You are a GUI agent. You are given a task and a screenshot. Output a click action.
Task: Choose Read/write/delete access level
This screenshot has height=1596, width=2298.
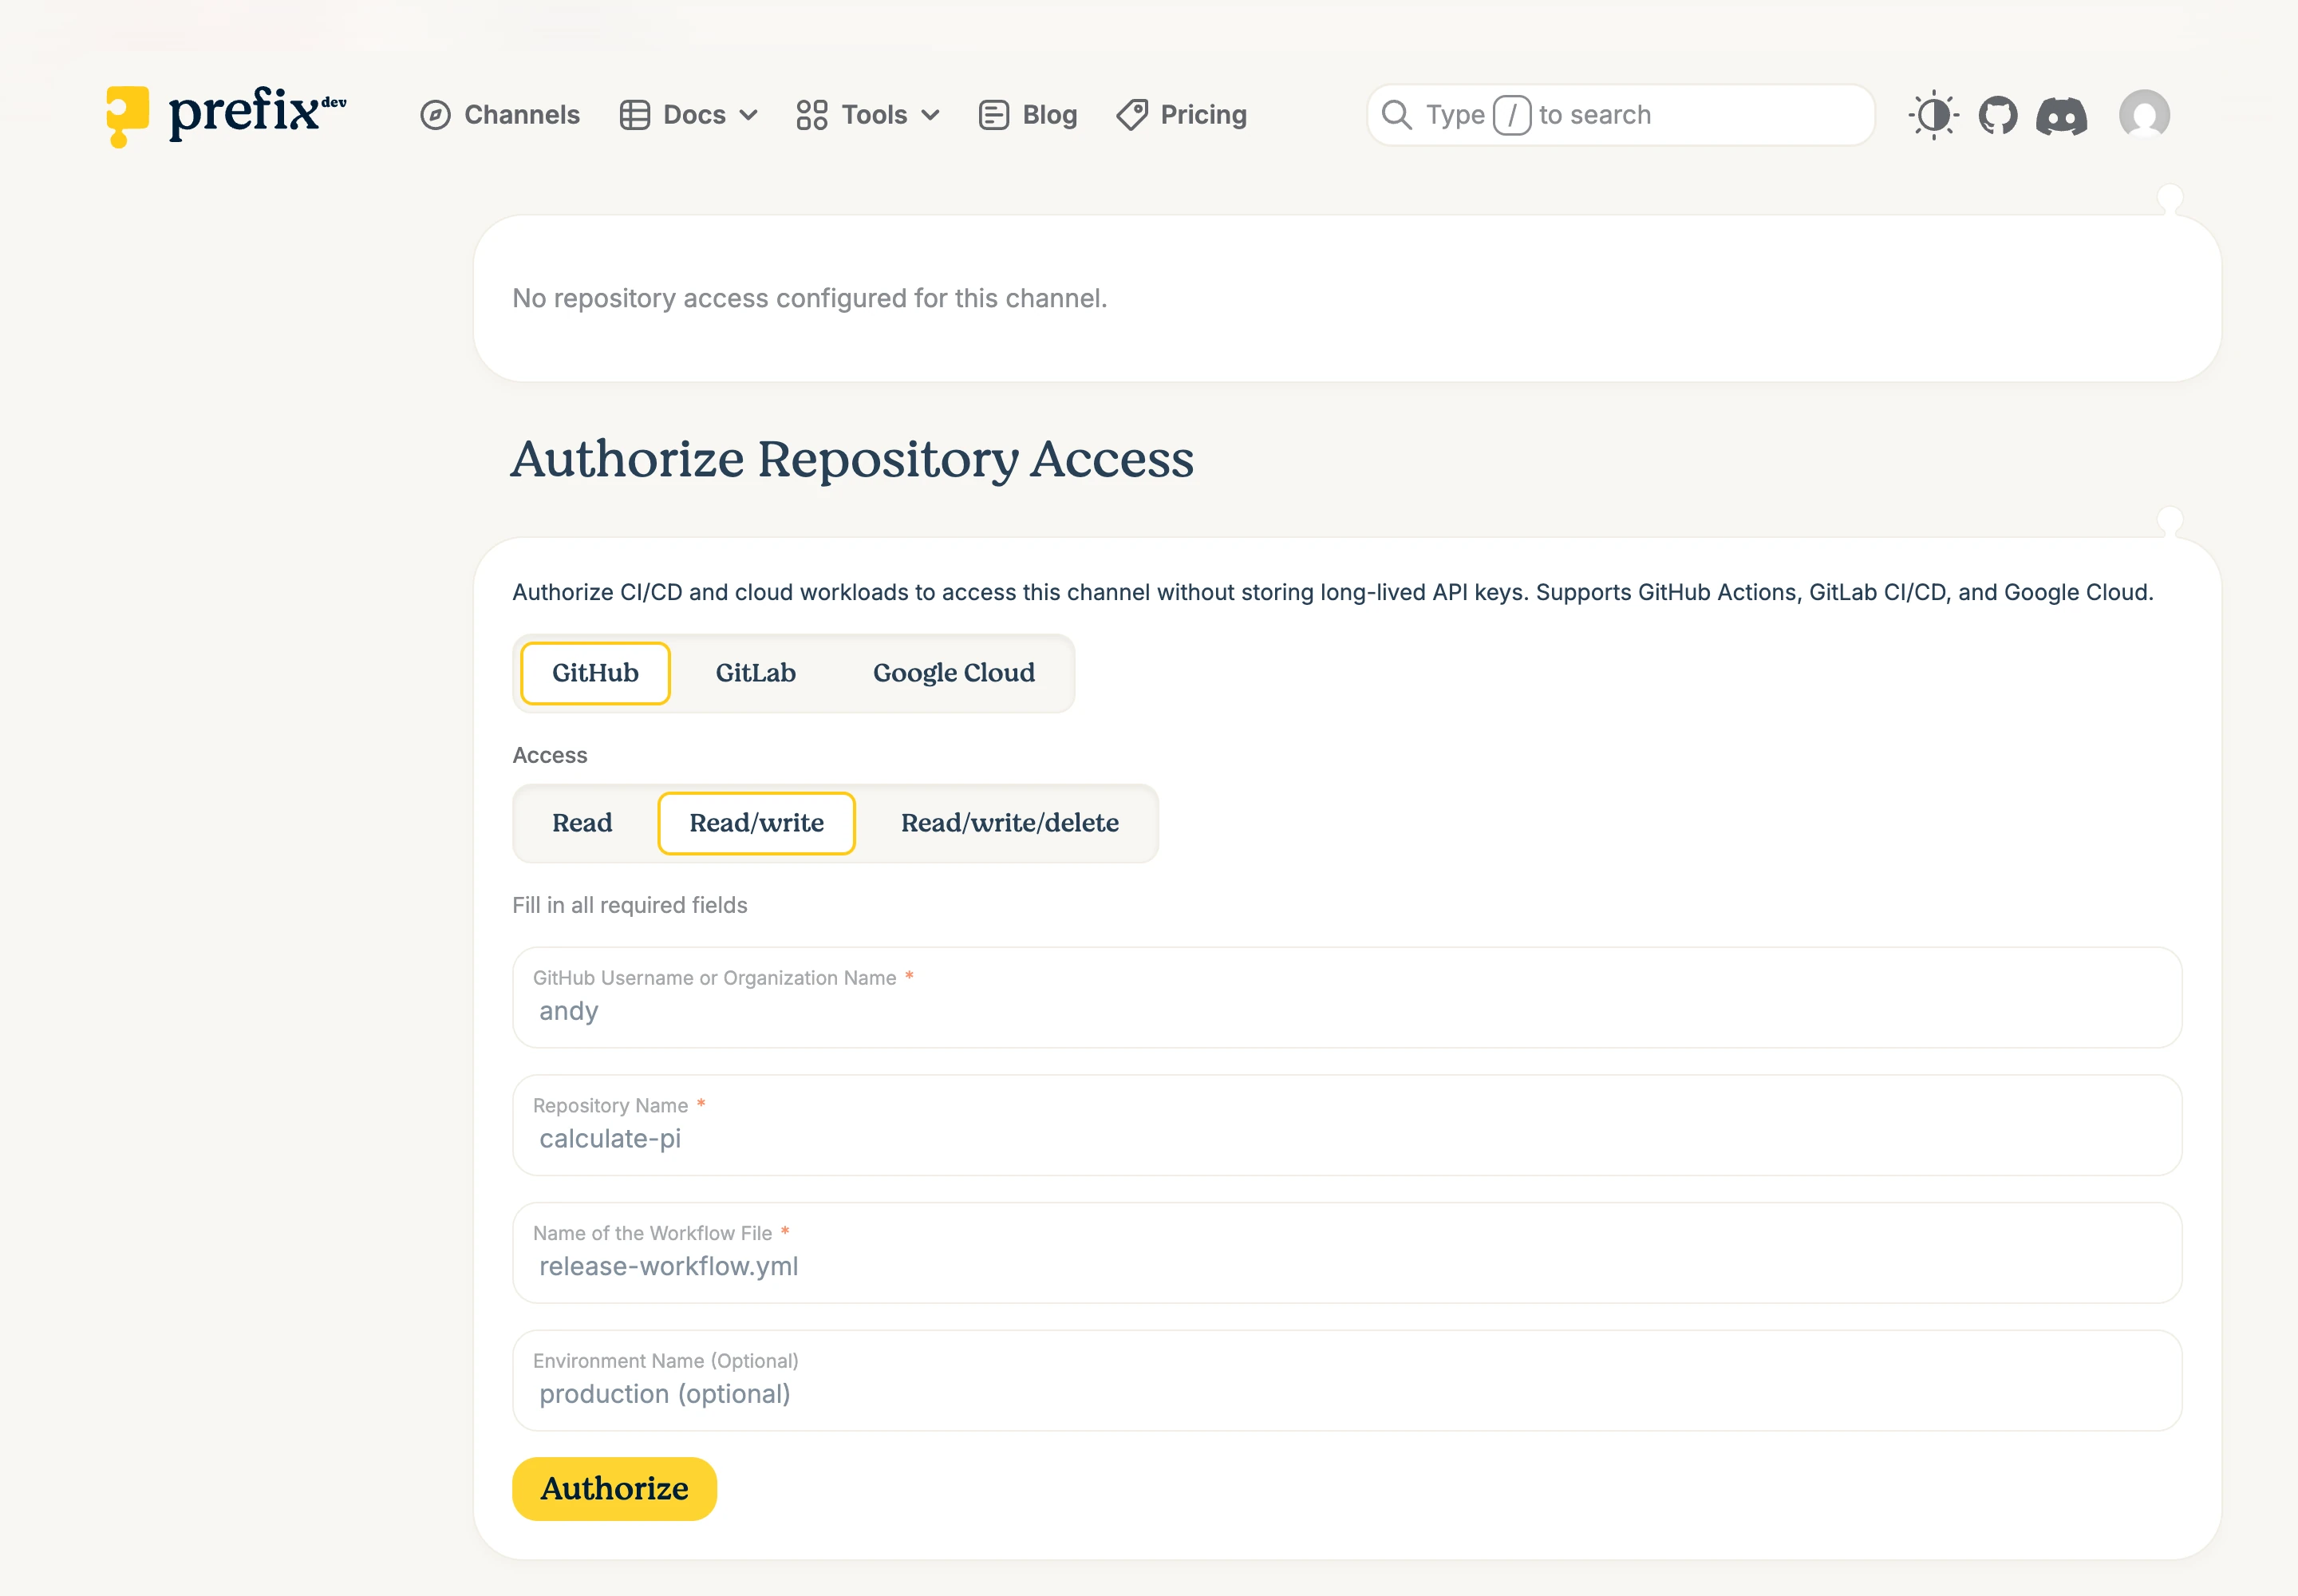click(1010, 823)
